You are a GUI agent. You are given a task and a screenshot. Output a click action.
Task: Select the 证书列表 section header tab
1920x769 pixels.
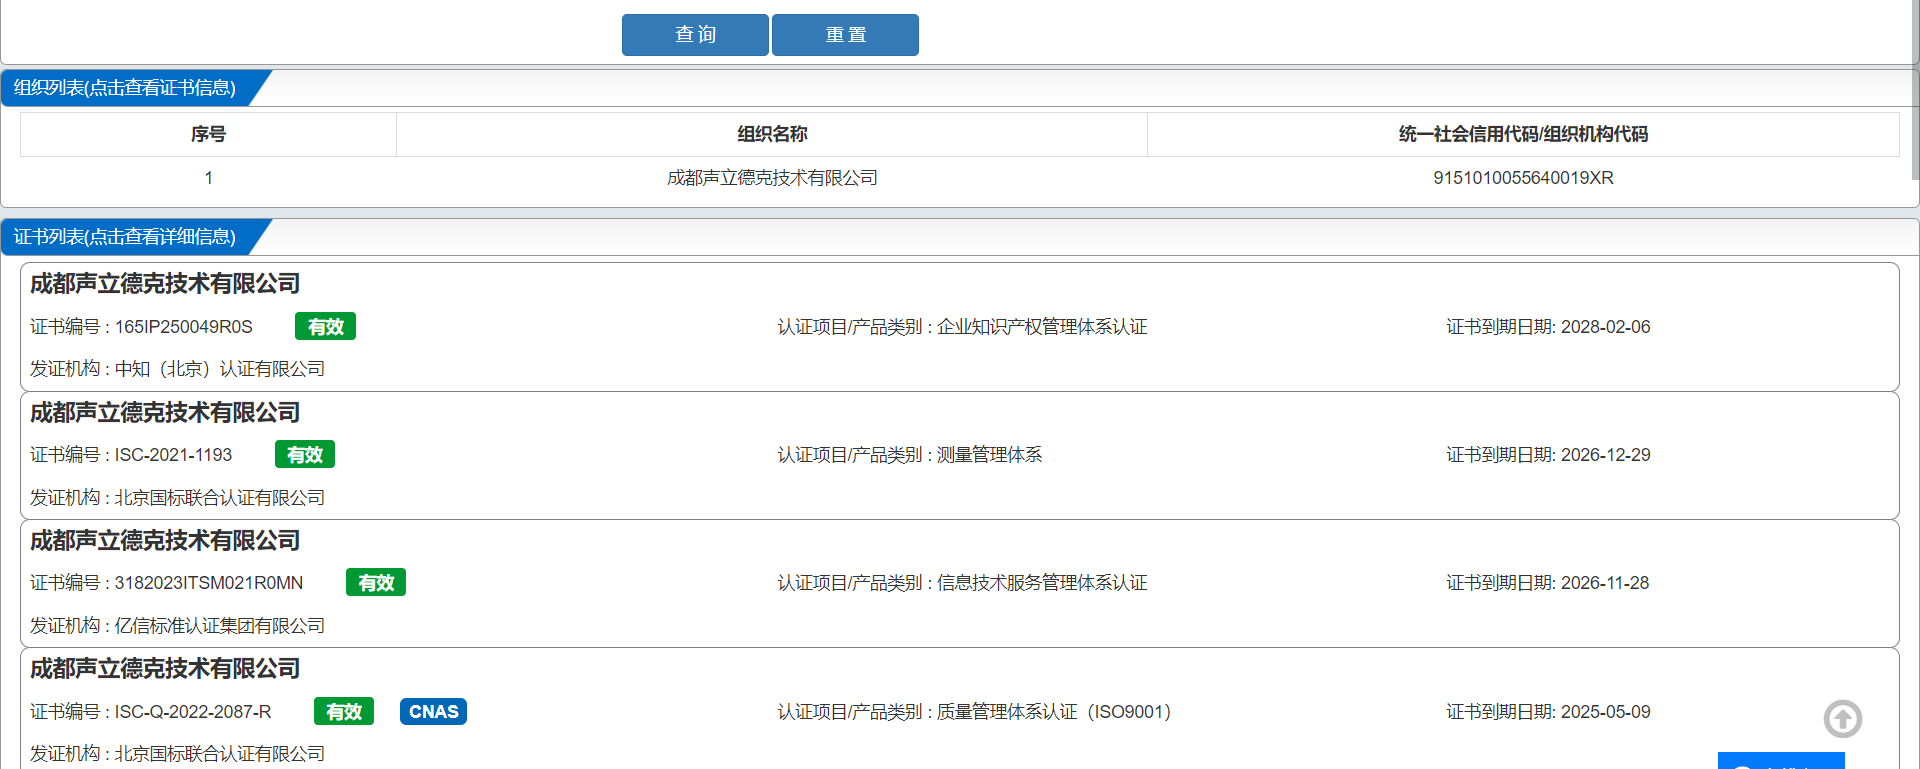pyautogui.click(x=125, y=237)
